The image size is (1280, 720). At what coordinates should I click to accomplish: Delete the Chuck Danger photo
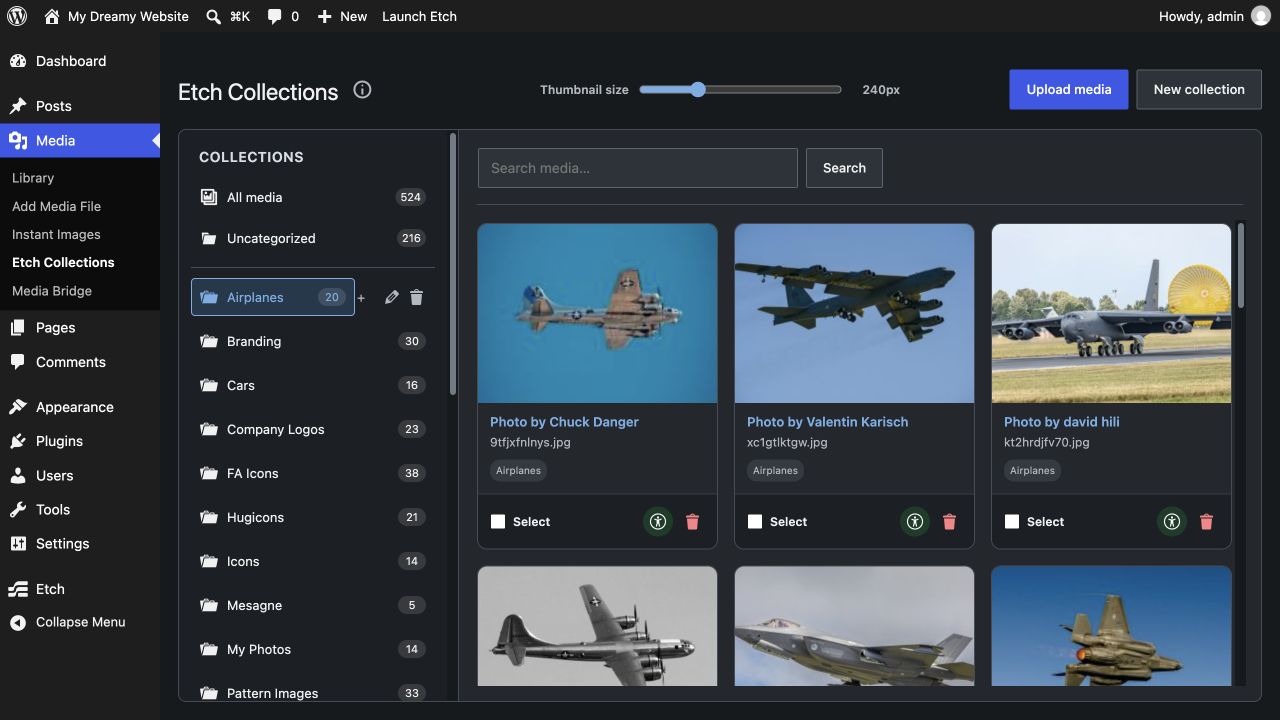tap(693, 521)
